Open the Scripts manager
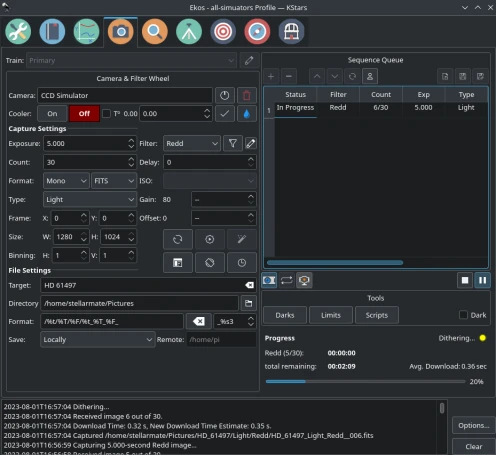 click(377, 315)
